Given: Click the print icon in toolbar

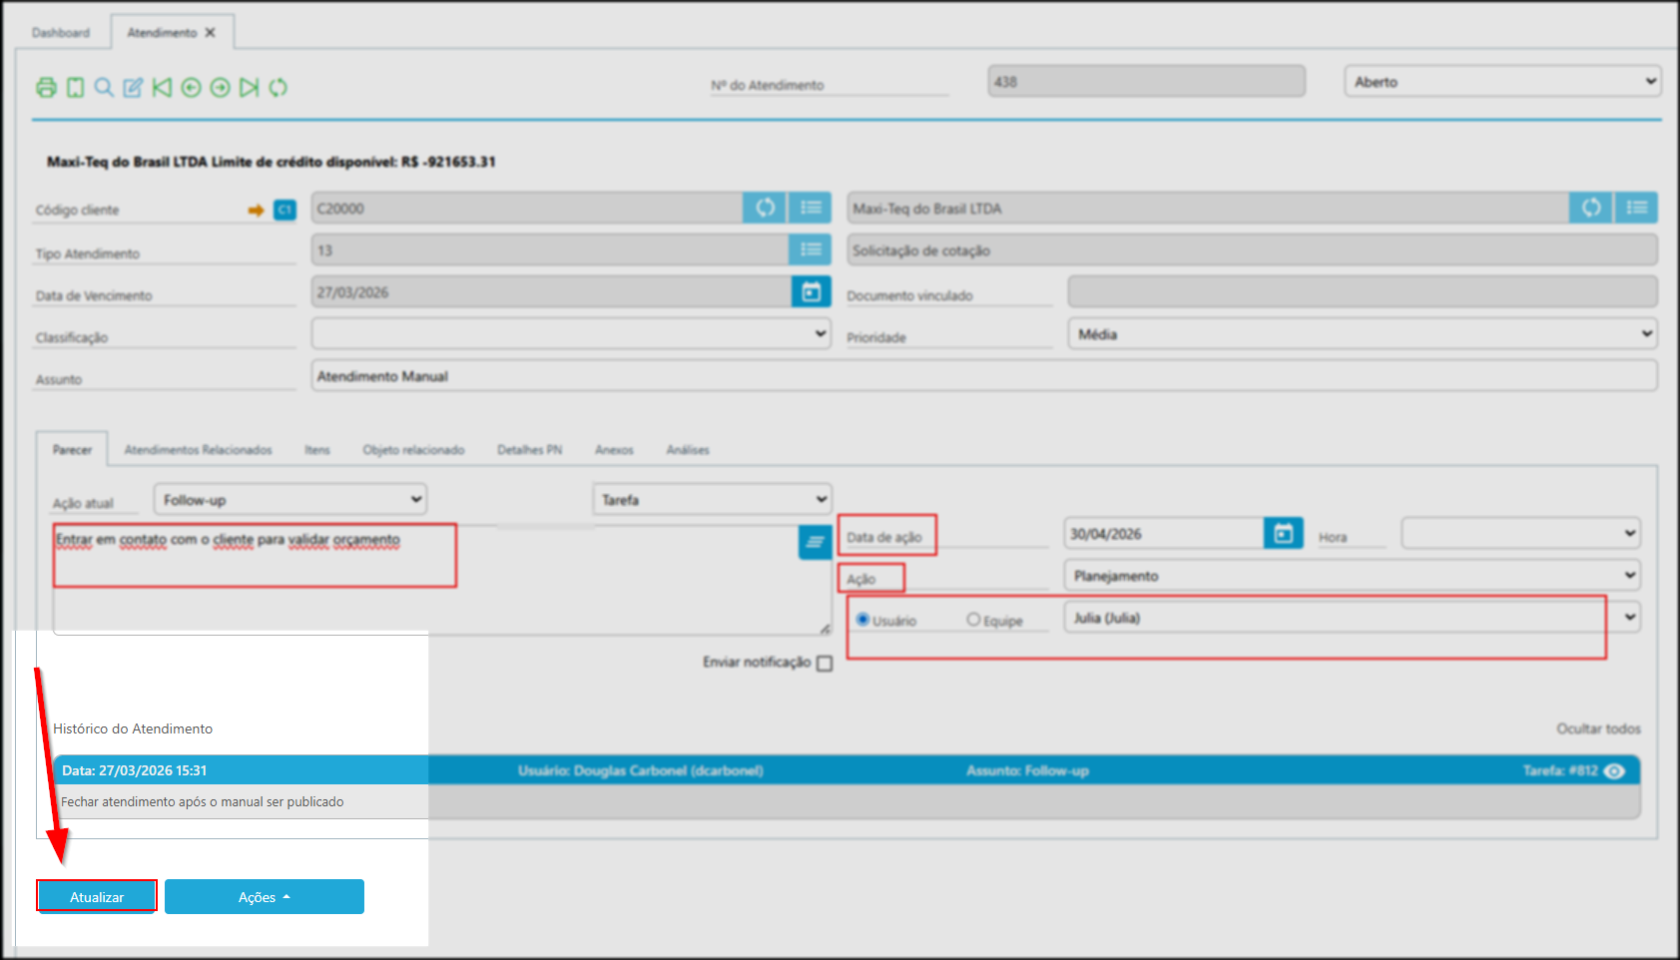Looking at the screenshot, I should click(46, 88).
